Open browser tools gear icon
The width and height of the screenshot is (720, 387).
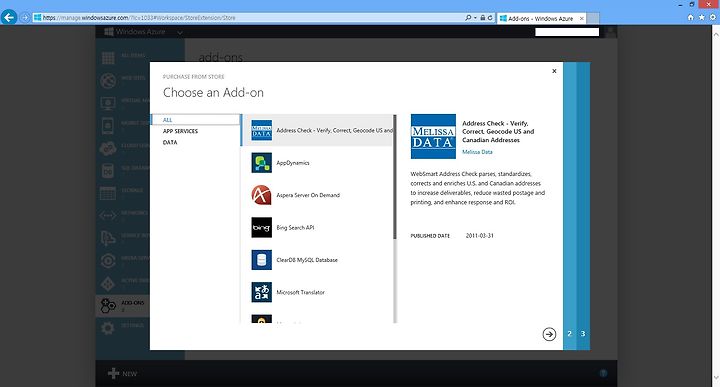(x=713, y=17)
